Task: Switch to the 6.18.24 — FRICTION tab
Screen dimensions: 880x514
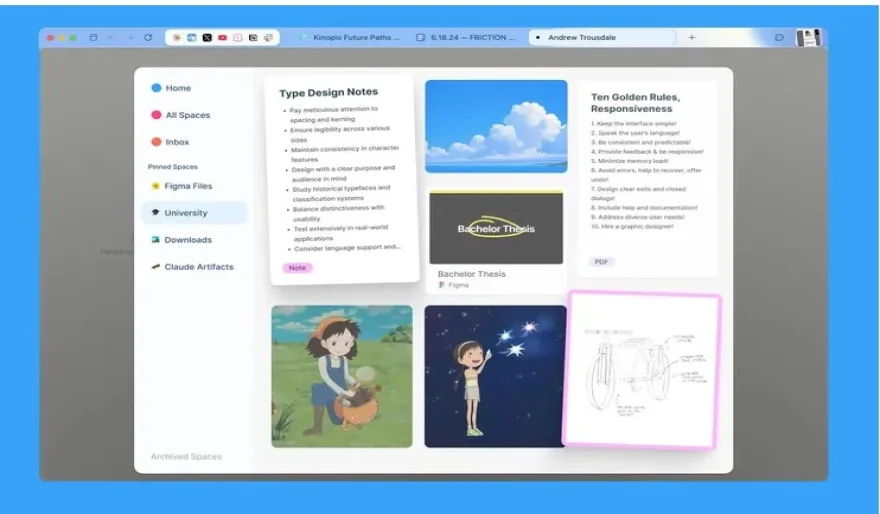Action: click(x=466, y=38)
